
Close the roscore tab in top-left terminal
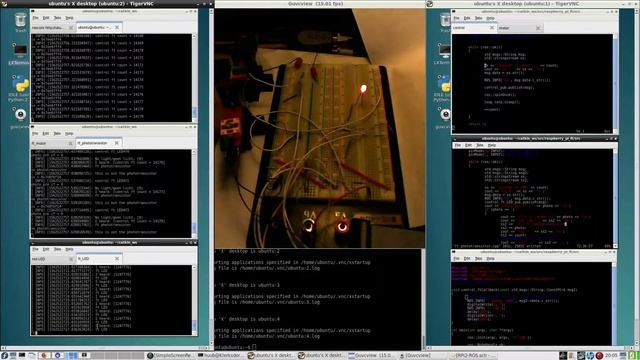(x=71, y=28)
